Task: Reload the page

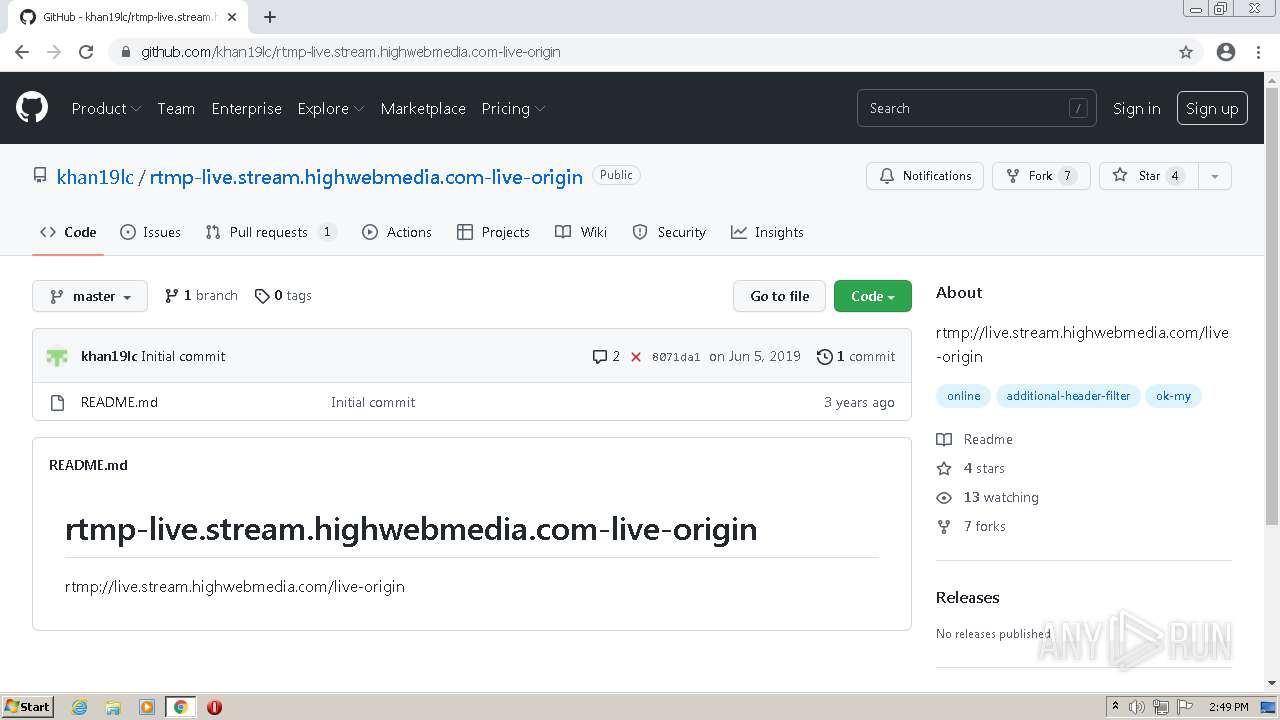Action: coord(86,52)
